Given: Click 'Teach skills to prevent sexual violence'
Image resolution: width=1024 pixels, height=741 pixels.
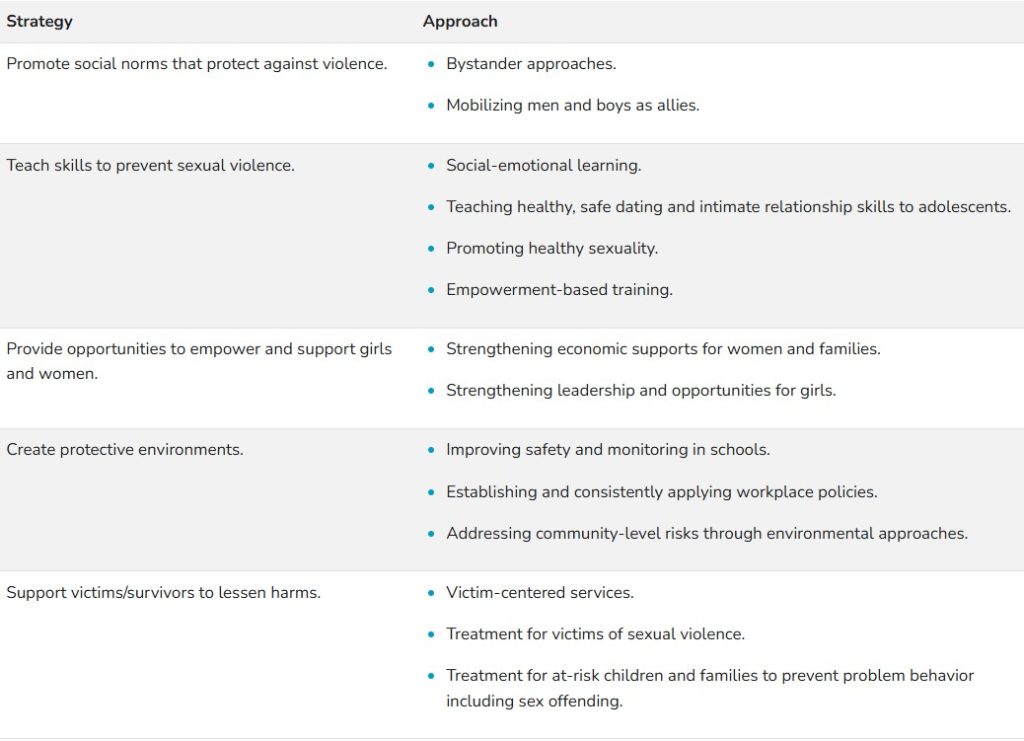Looking at the screenshot, I should click(151, 166).
